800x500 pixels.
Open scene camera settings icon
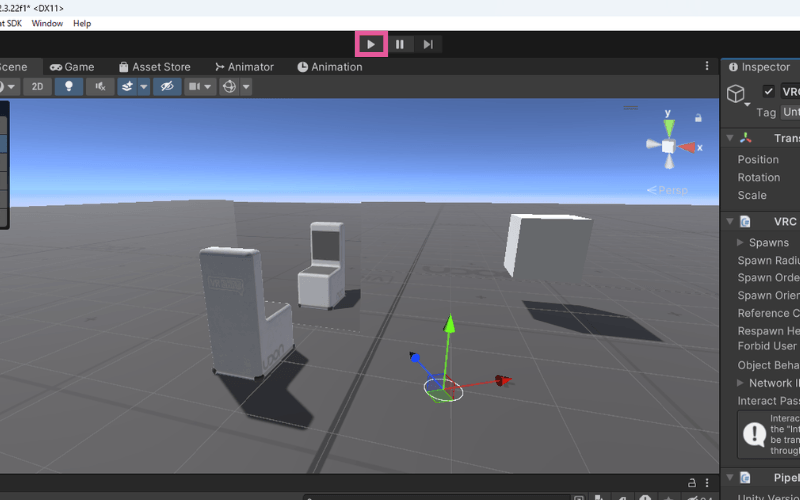[x=194, y=87]
